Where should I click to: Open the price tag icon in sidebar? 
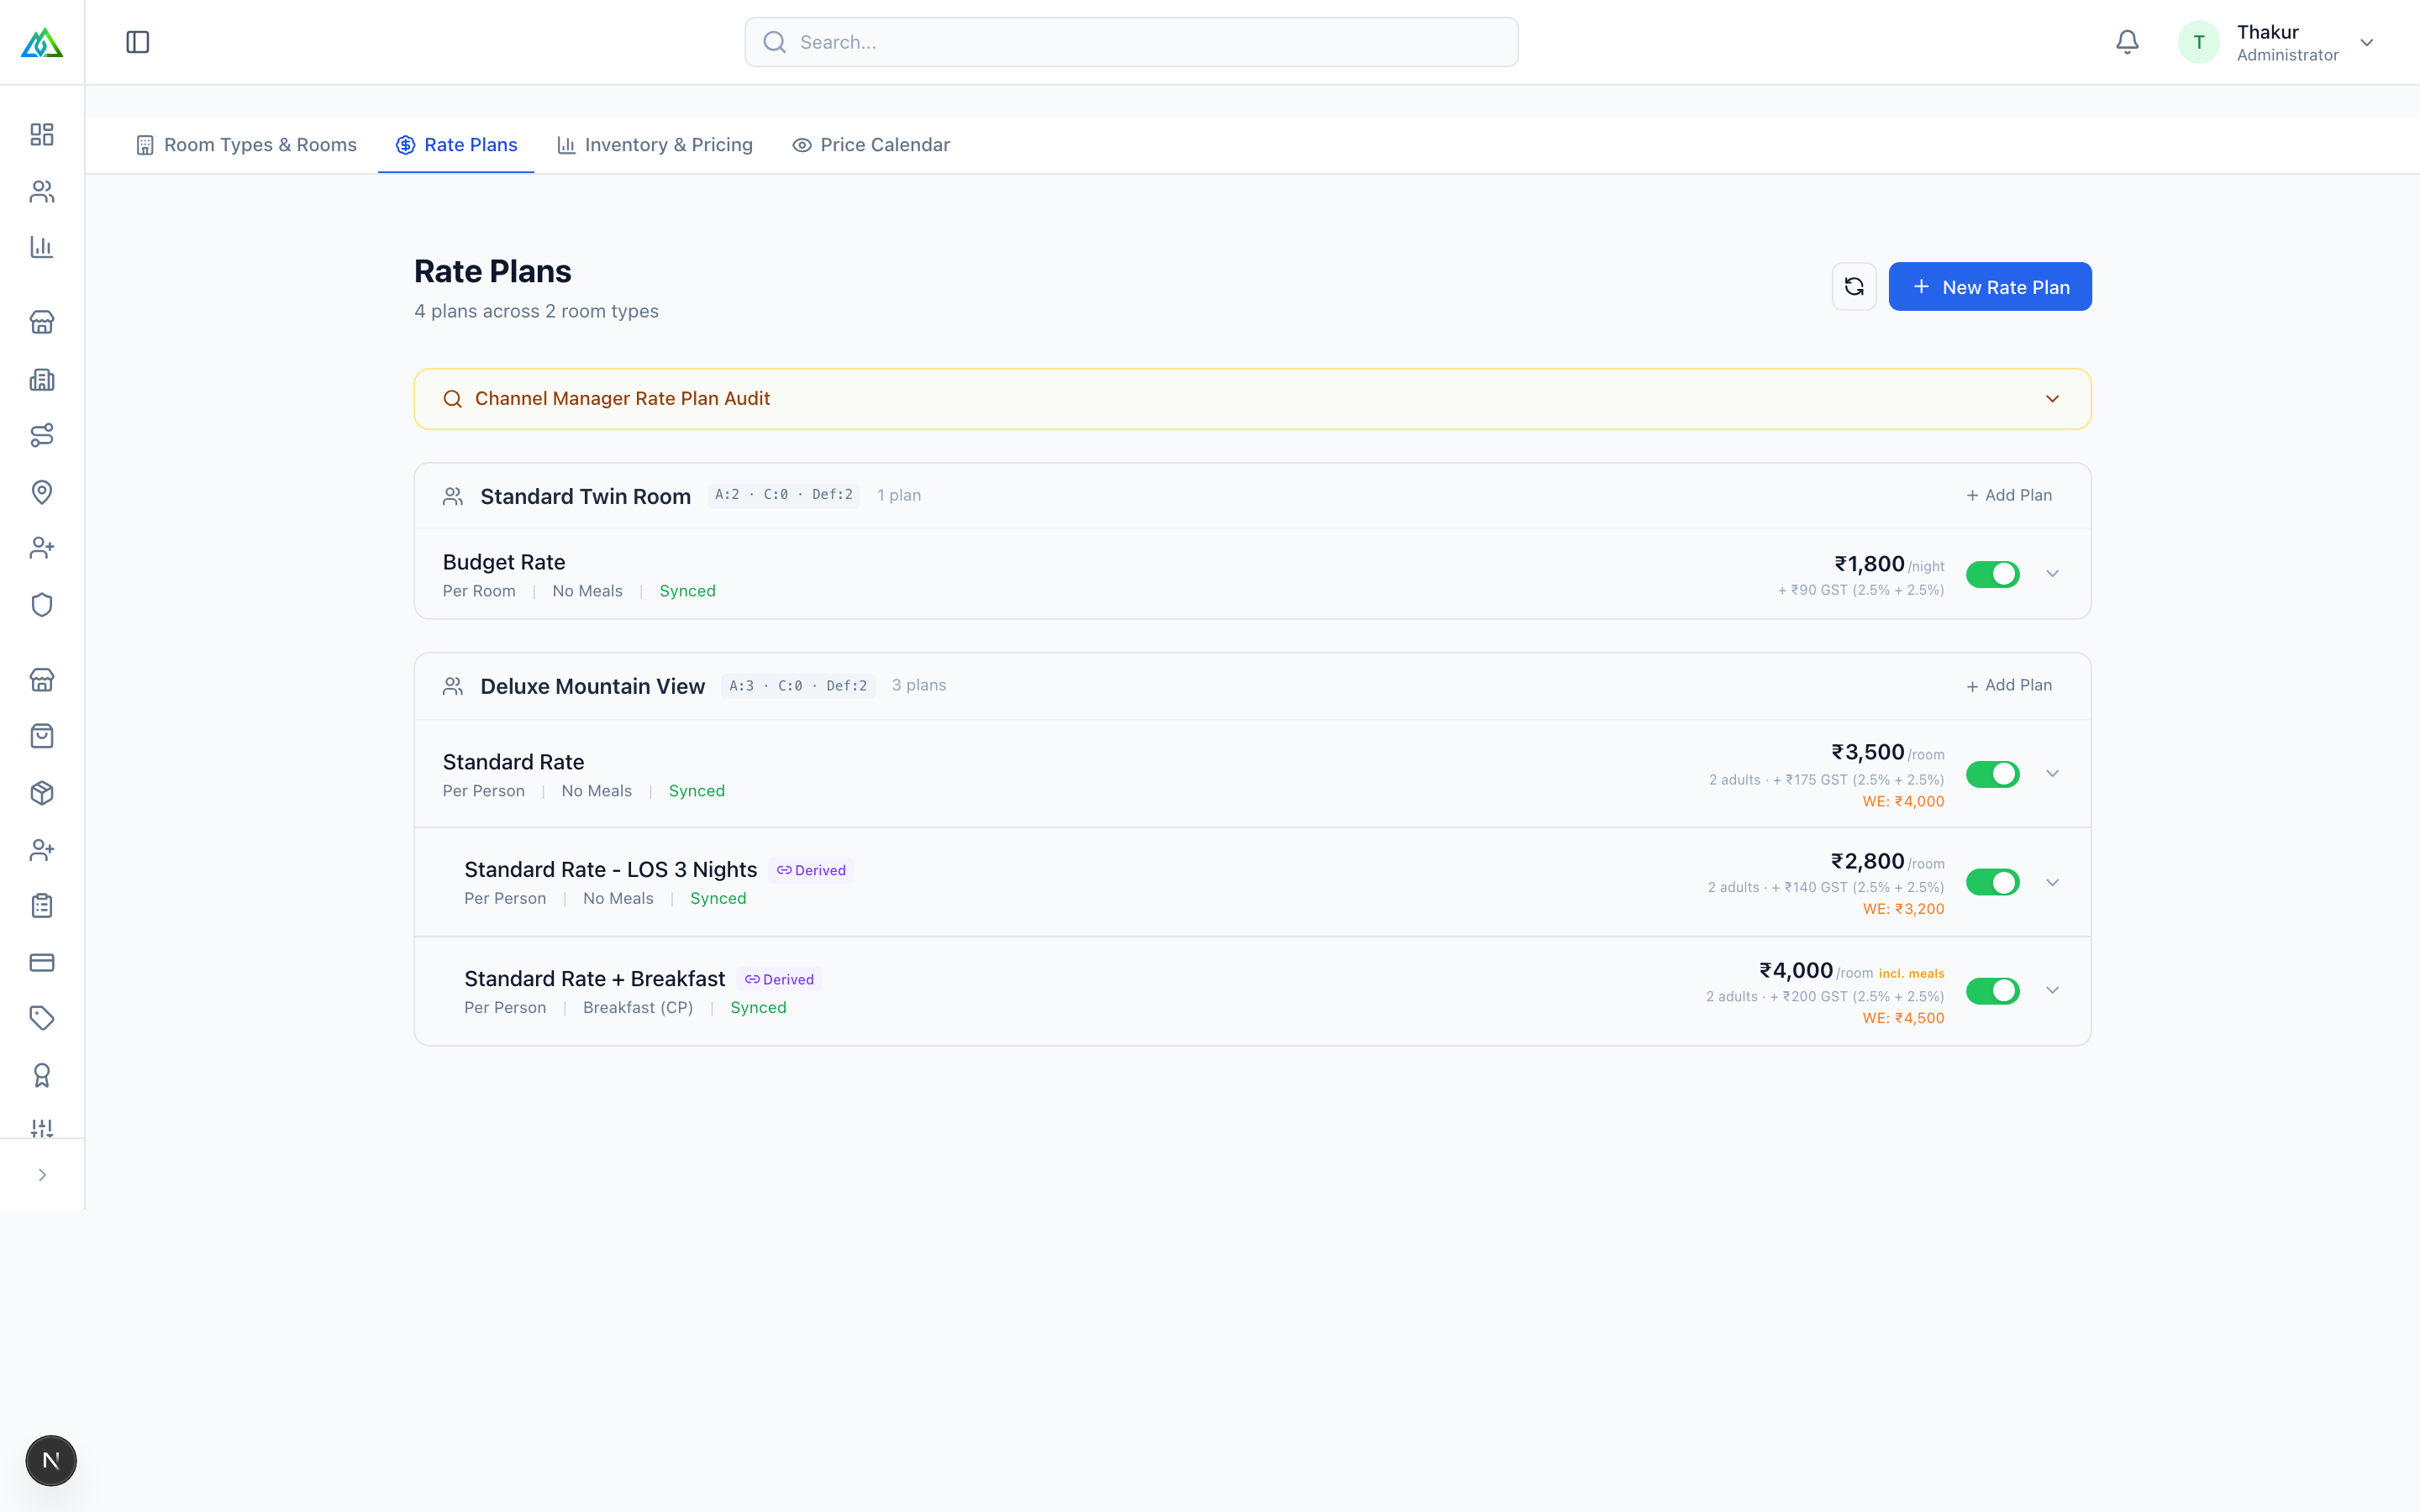coord(42,1019)
